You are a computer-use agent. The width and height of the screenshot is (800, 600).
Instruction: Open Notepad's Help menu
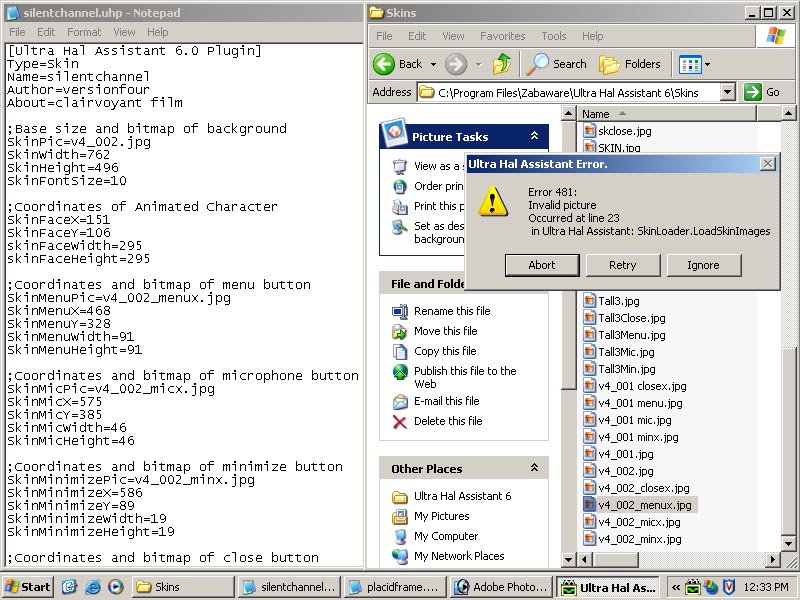[158, 32]
